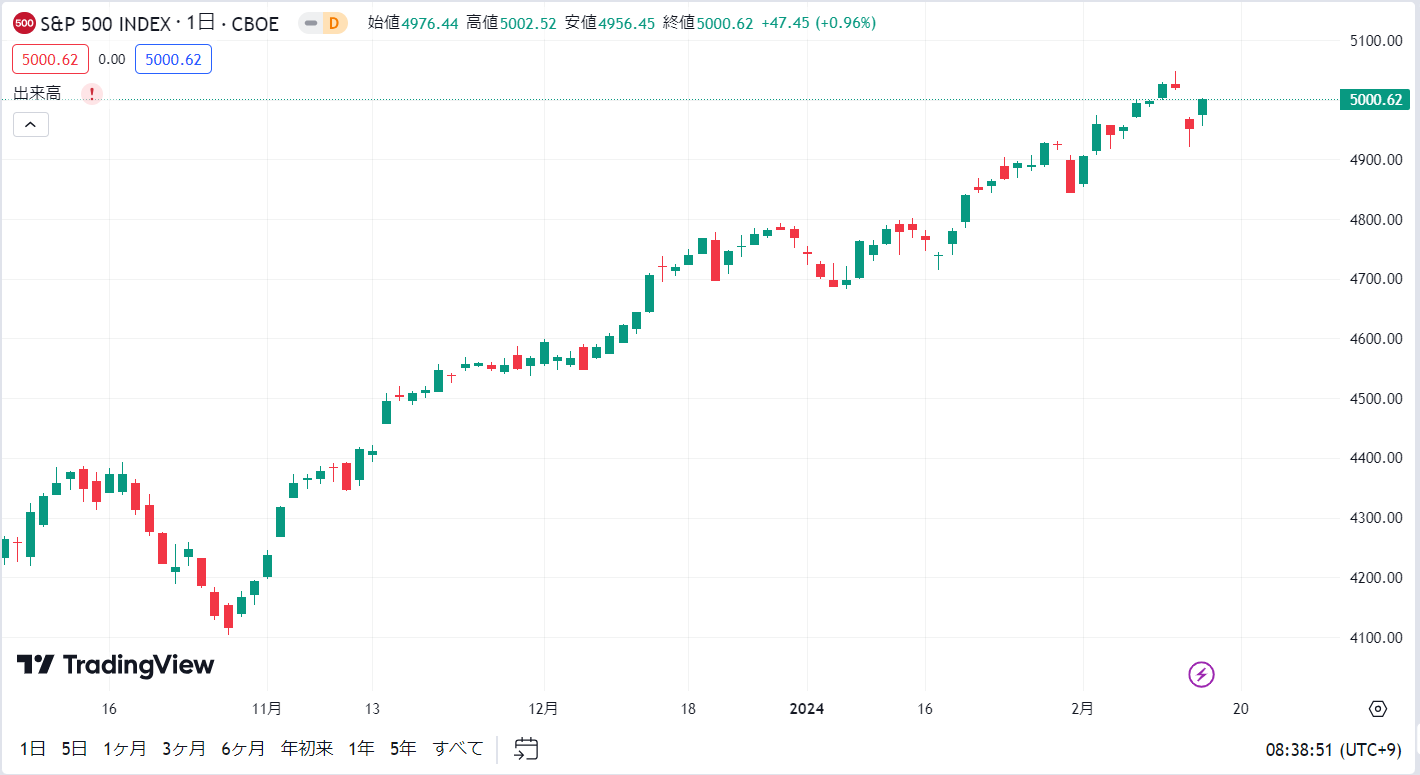The image size is (1420, 775).
Task: Choose the 年初来 (year-to-date) range
Action: tap(307, 748)
